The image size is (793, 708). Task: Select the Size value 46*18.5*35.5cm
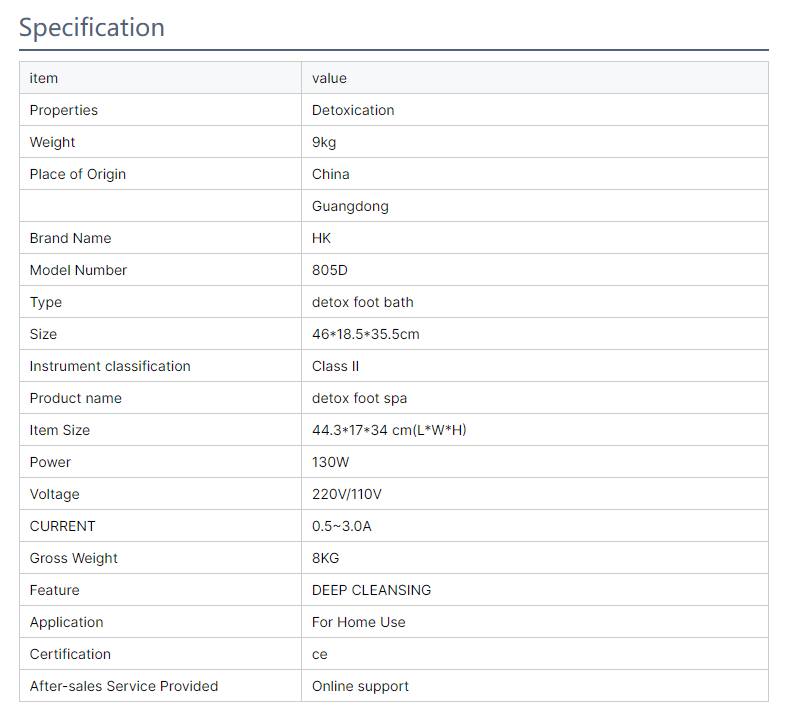point(366,334)
